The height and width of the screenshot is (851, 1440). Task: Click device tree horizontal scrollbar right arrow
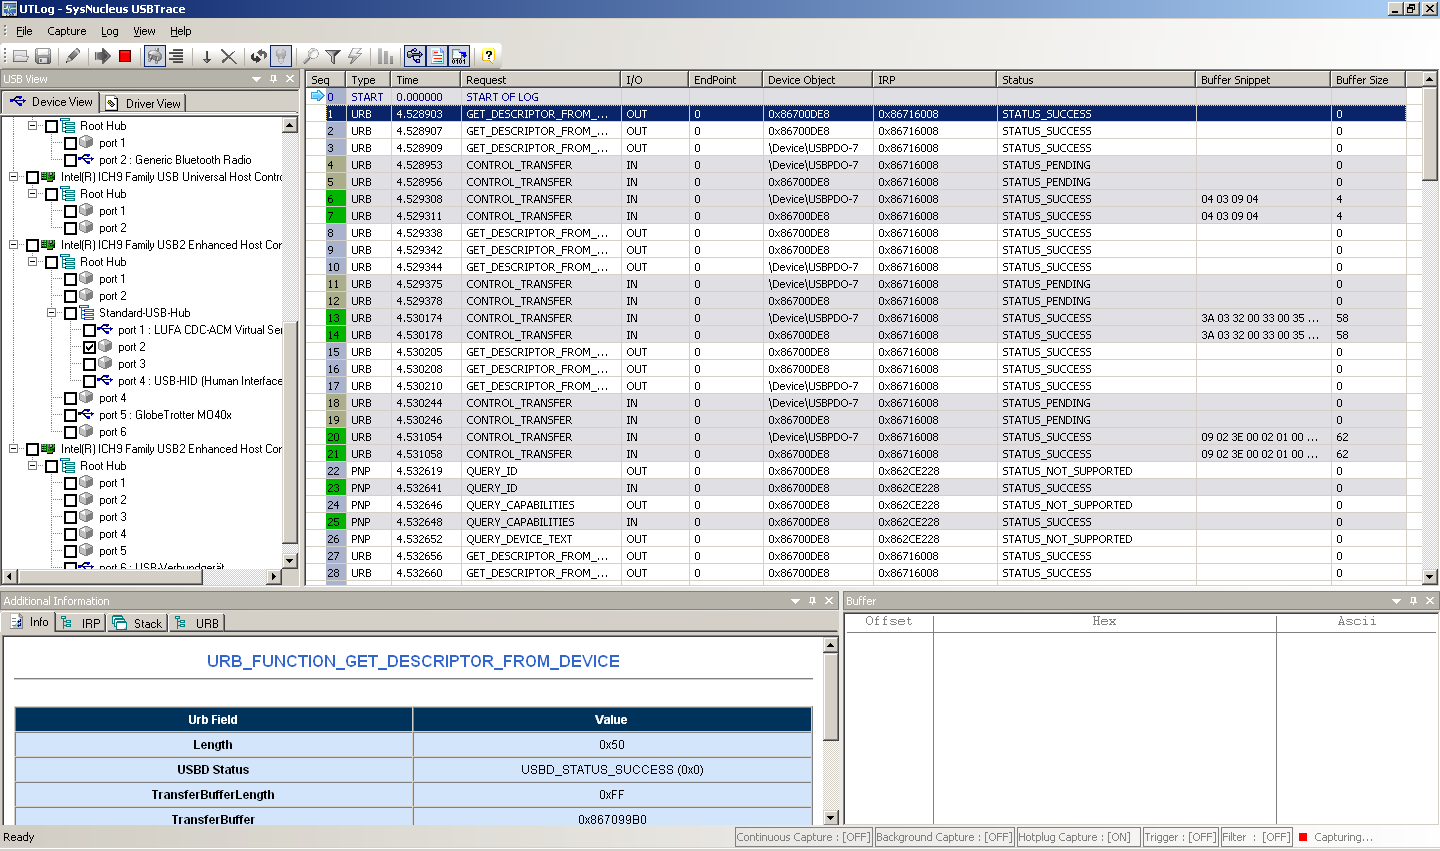pyautogui.click(x=274, y=576)
